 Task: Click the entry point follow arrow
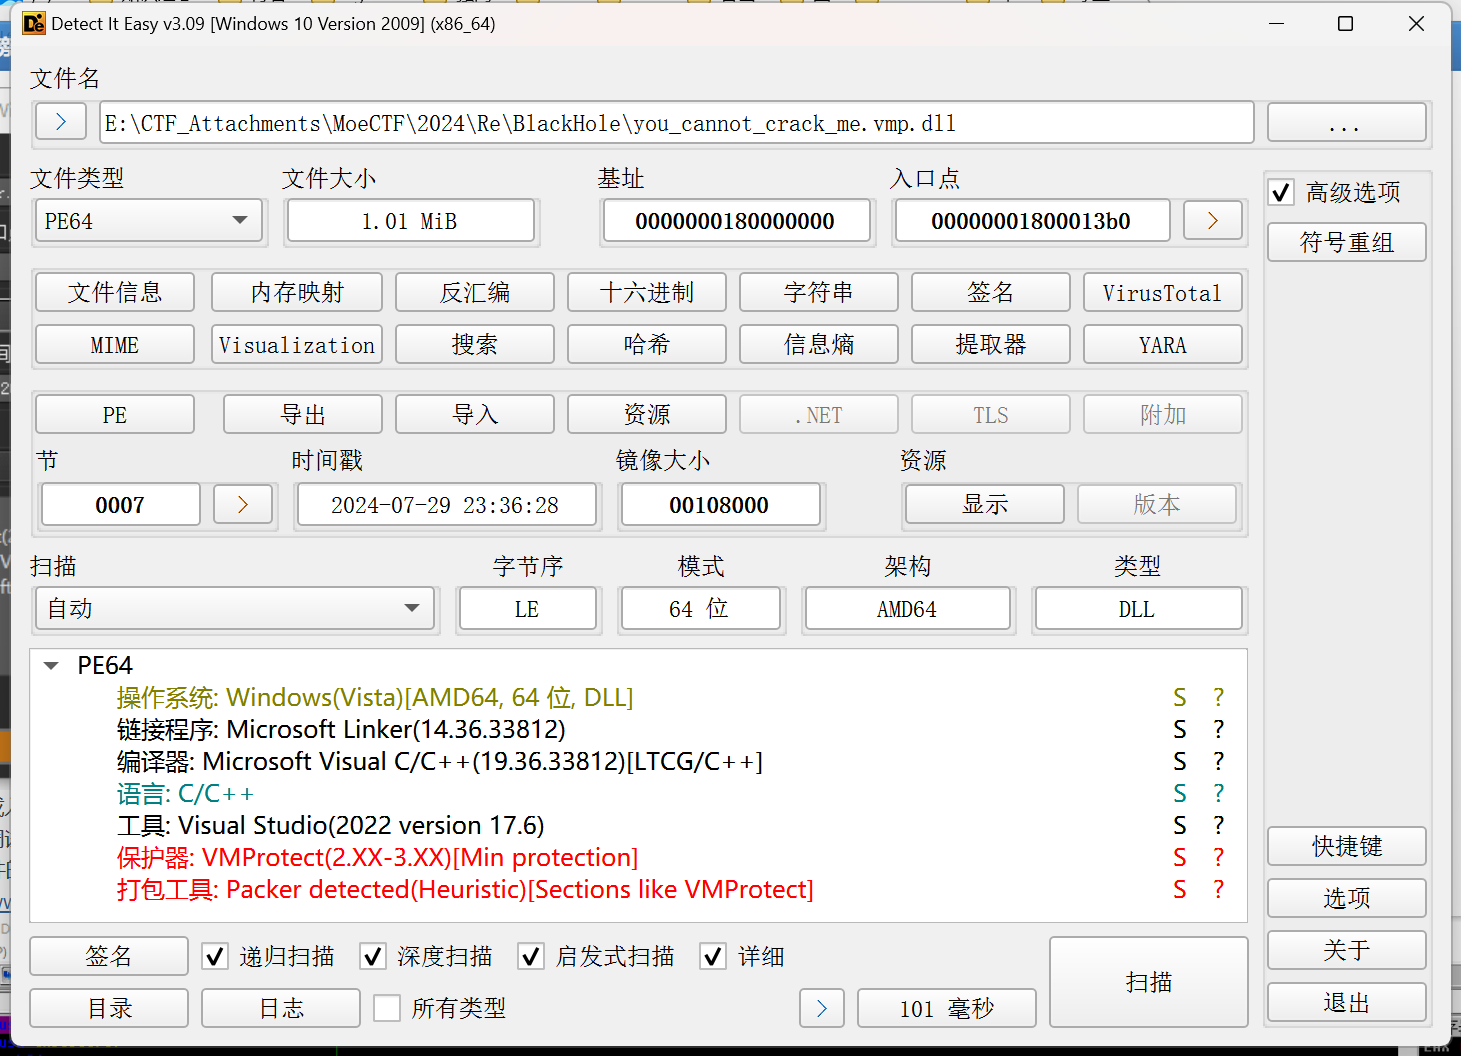click(1212, 220)
